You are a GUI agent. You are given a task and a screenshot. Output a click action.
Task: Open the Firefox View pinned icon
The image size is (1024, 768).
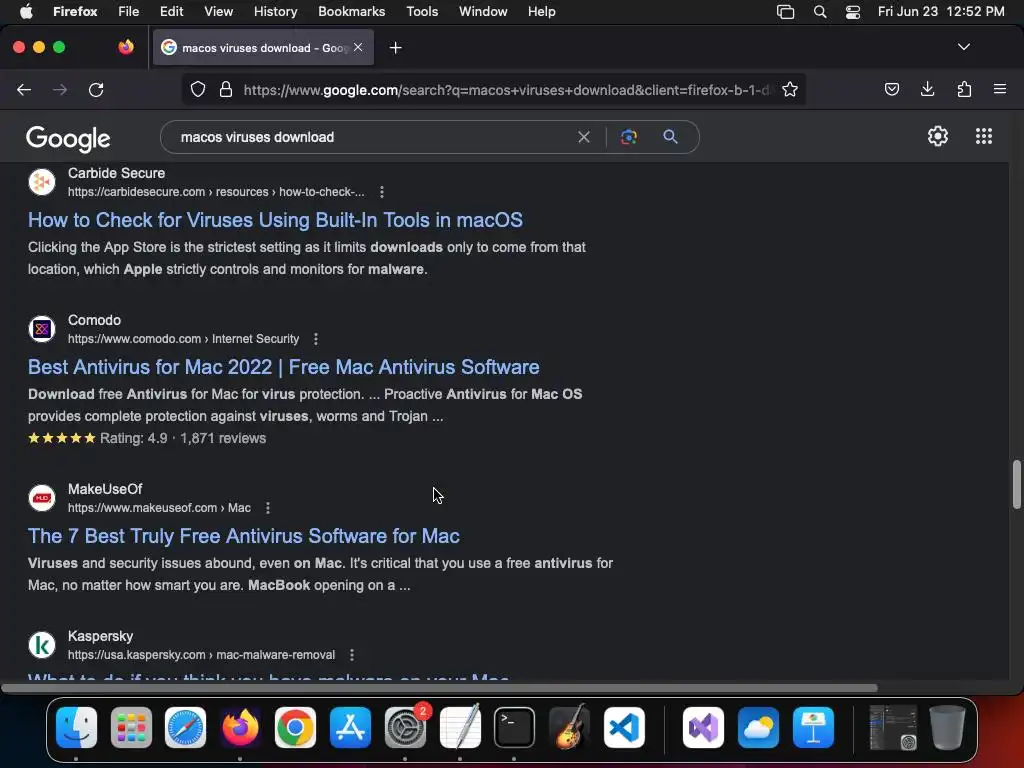126,47
